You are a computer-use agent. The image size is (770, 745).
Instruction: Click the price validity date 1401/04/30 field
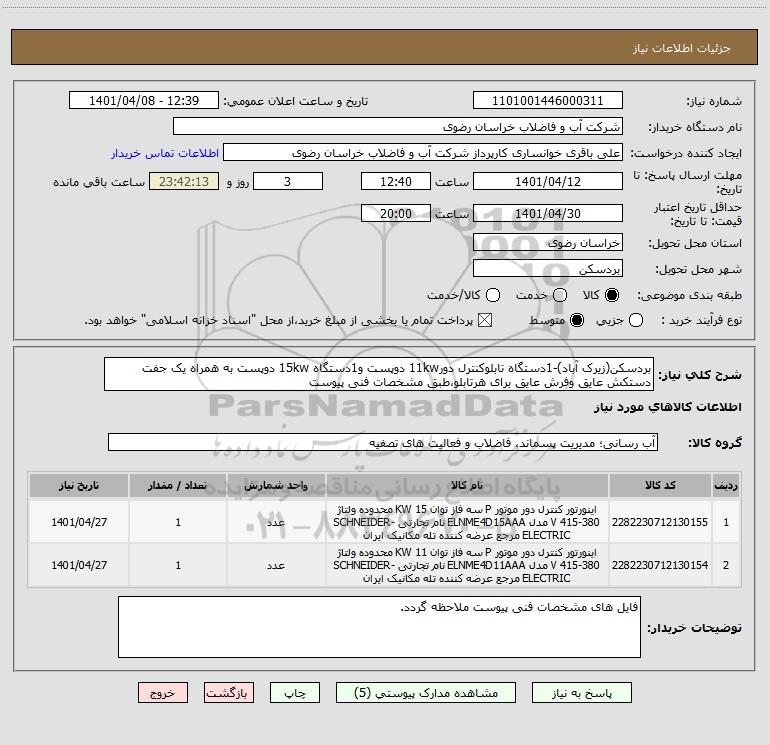(x=548, y=213)
